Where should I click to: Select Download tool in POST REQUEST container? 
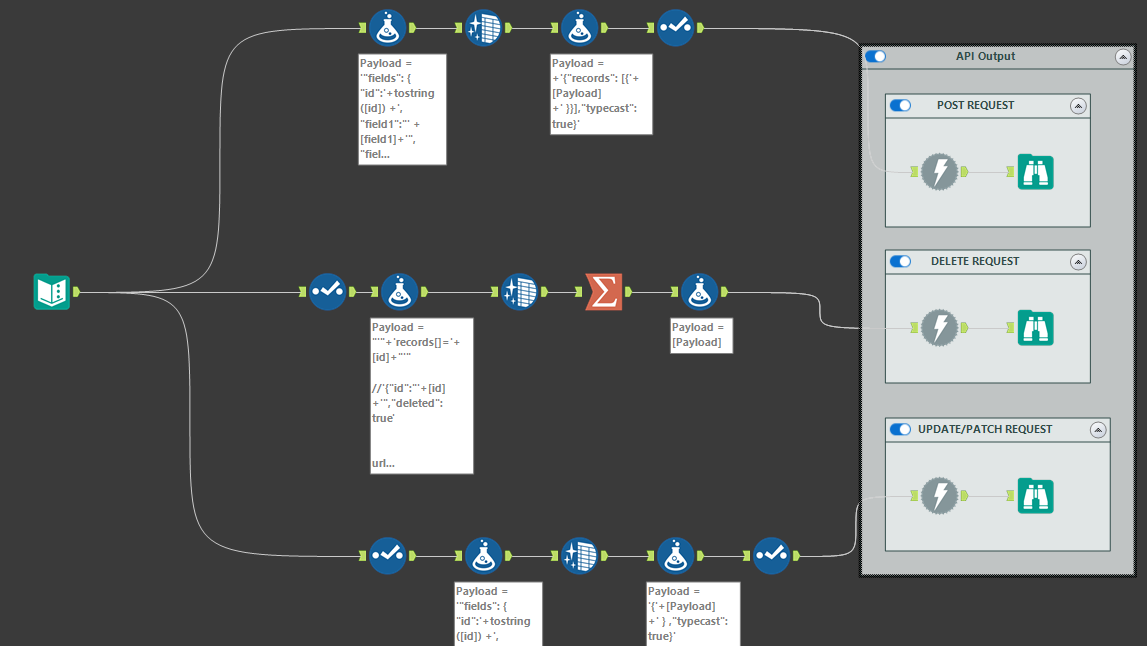[938, 172]
